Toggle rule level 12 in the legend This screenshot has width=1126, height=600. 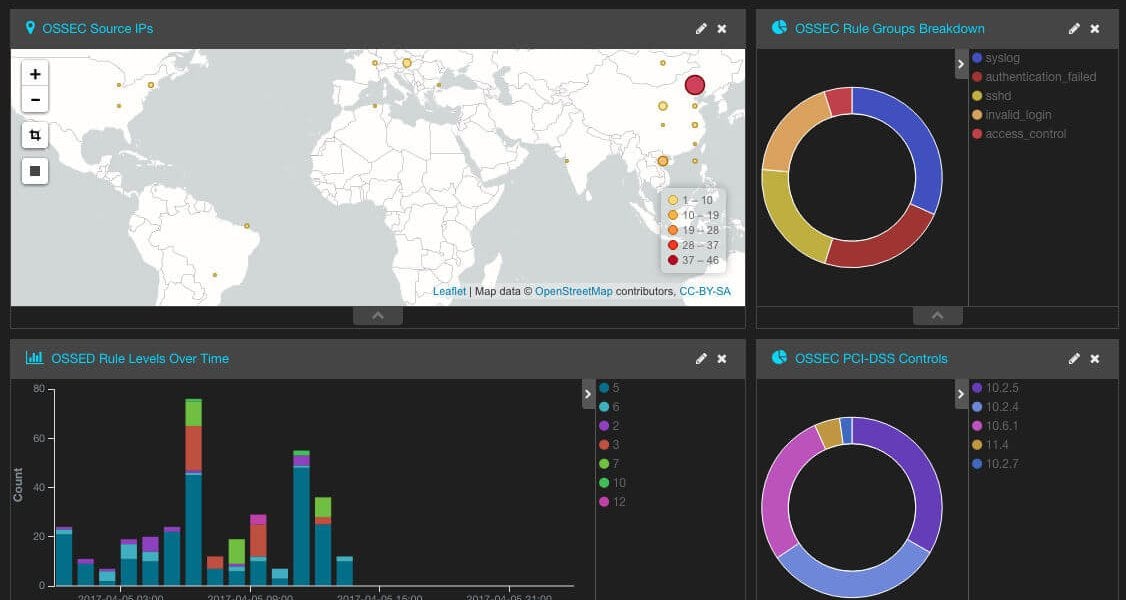click(x=612, y=502)
